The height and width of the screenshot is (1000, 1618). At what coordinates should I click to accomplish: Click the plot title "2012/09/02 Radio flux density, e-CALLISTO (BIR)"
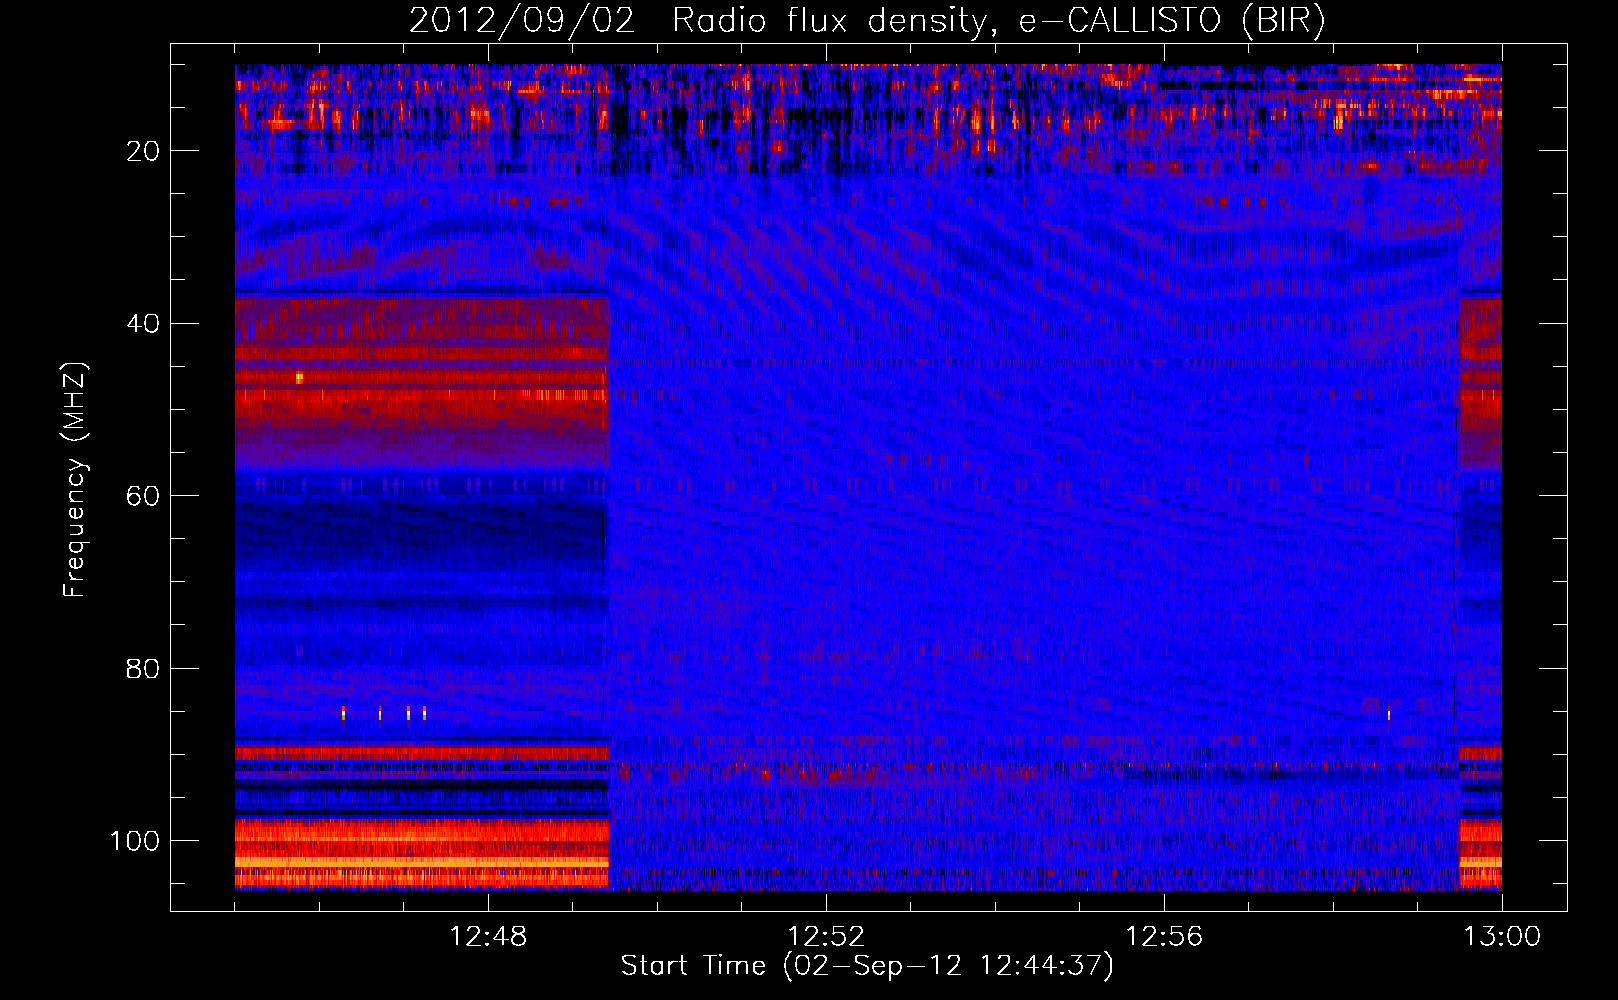[x=867, y=21]
